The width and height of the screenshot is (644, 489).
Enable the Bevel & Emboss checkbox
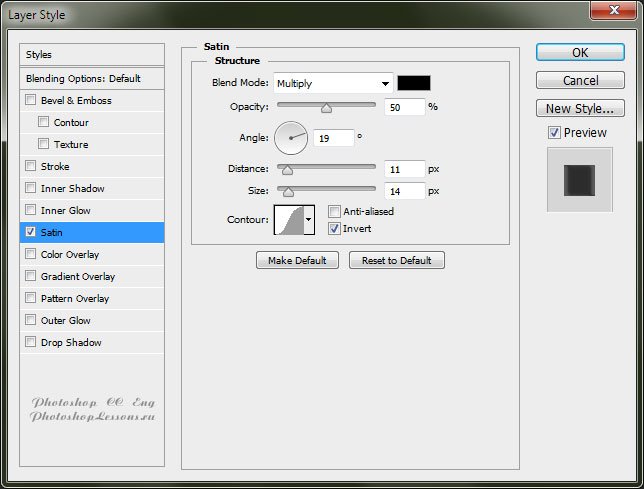(x=31, y=100)
